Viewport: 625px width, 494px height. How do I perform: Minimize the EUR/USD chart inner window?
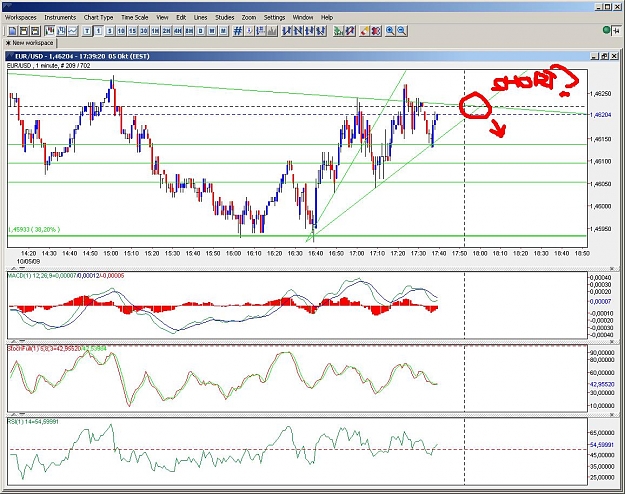click(595, 56)
